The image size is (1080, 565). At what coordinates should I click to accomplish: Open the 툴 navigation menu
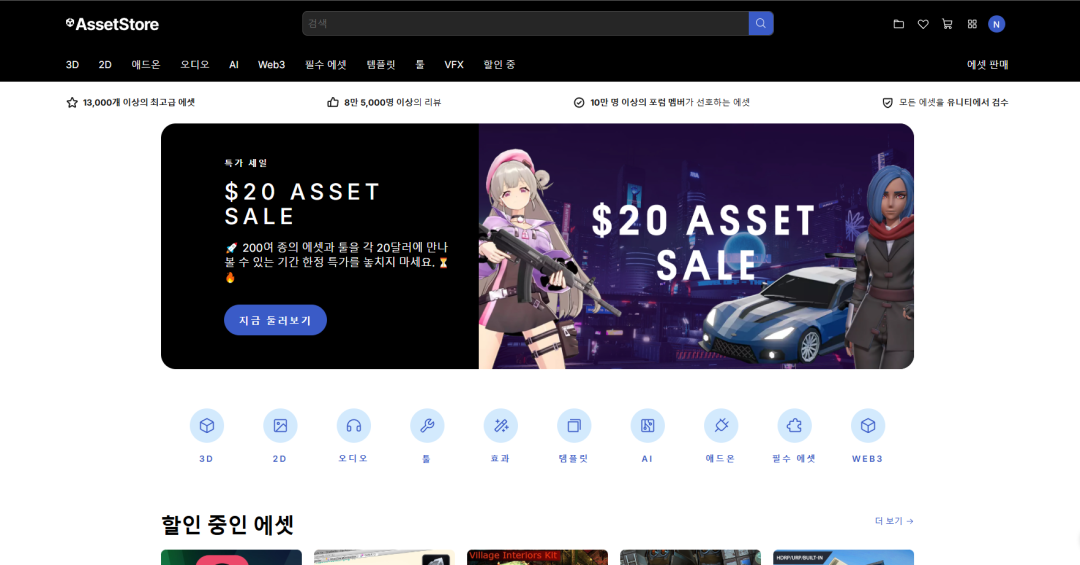click(x=420, y=65)
